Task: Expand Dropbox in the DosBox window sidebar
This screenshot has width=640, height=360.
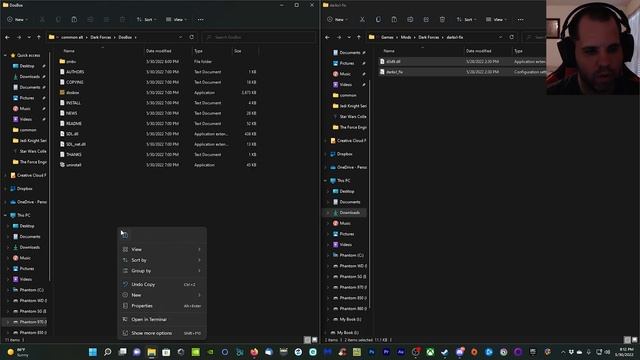Action: 6,189
